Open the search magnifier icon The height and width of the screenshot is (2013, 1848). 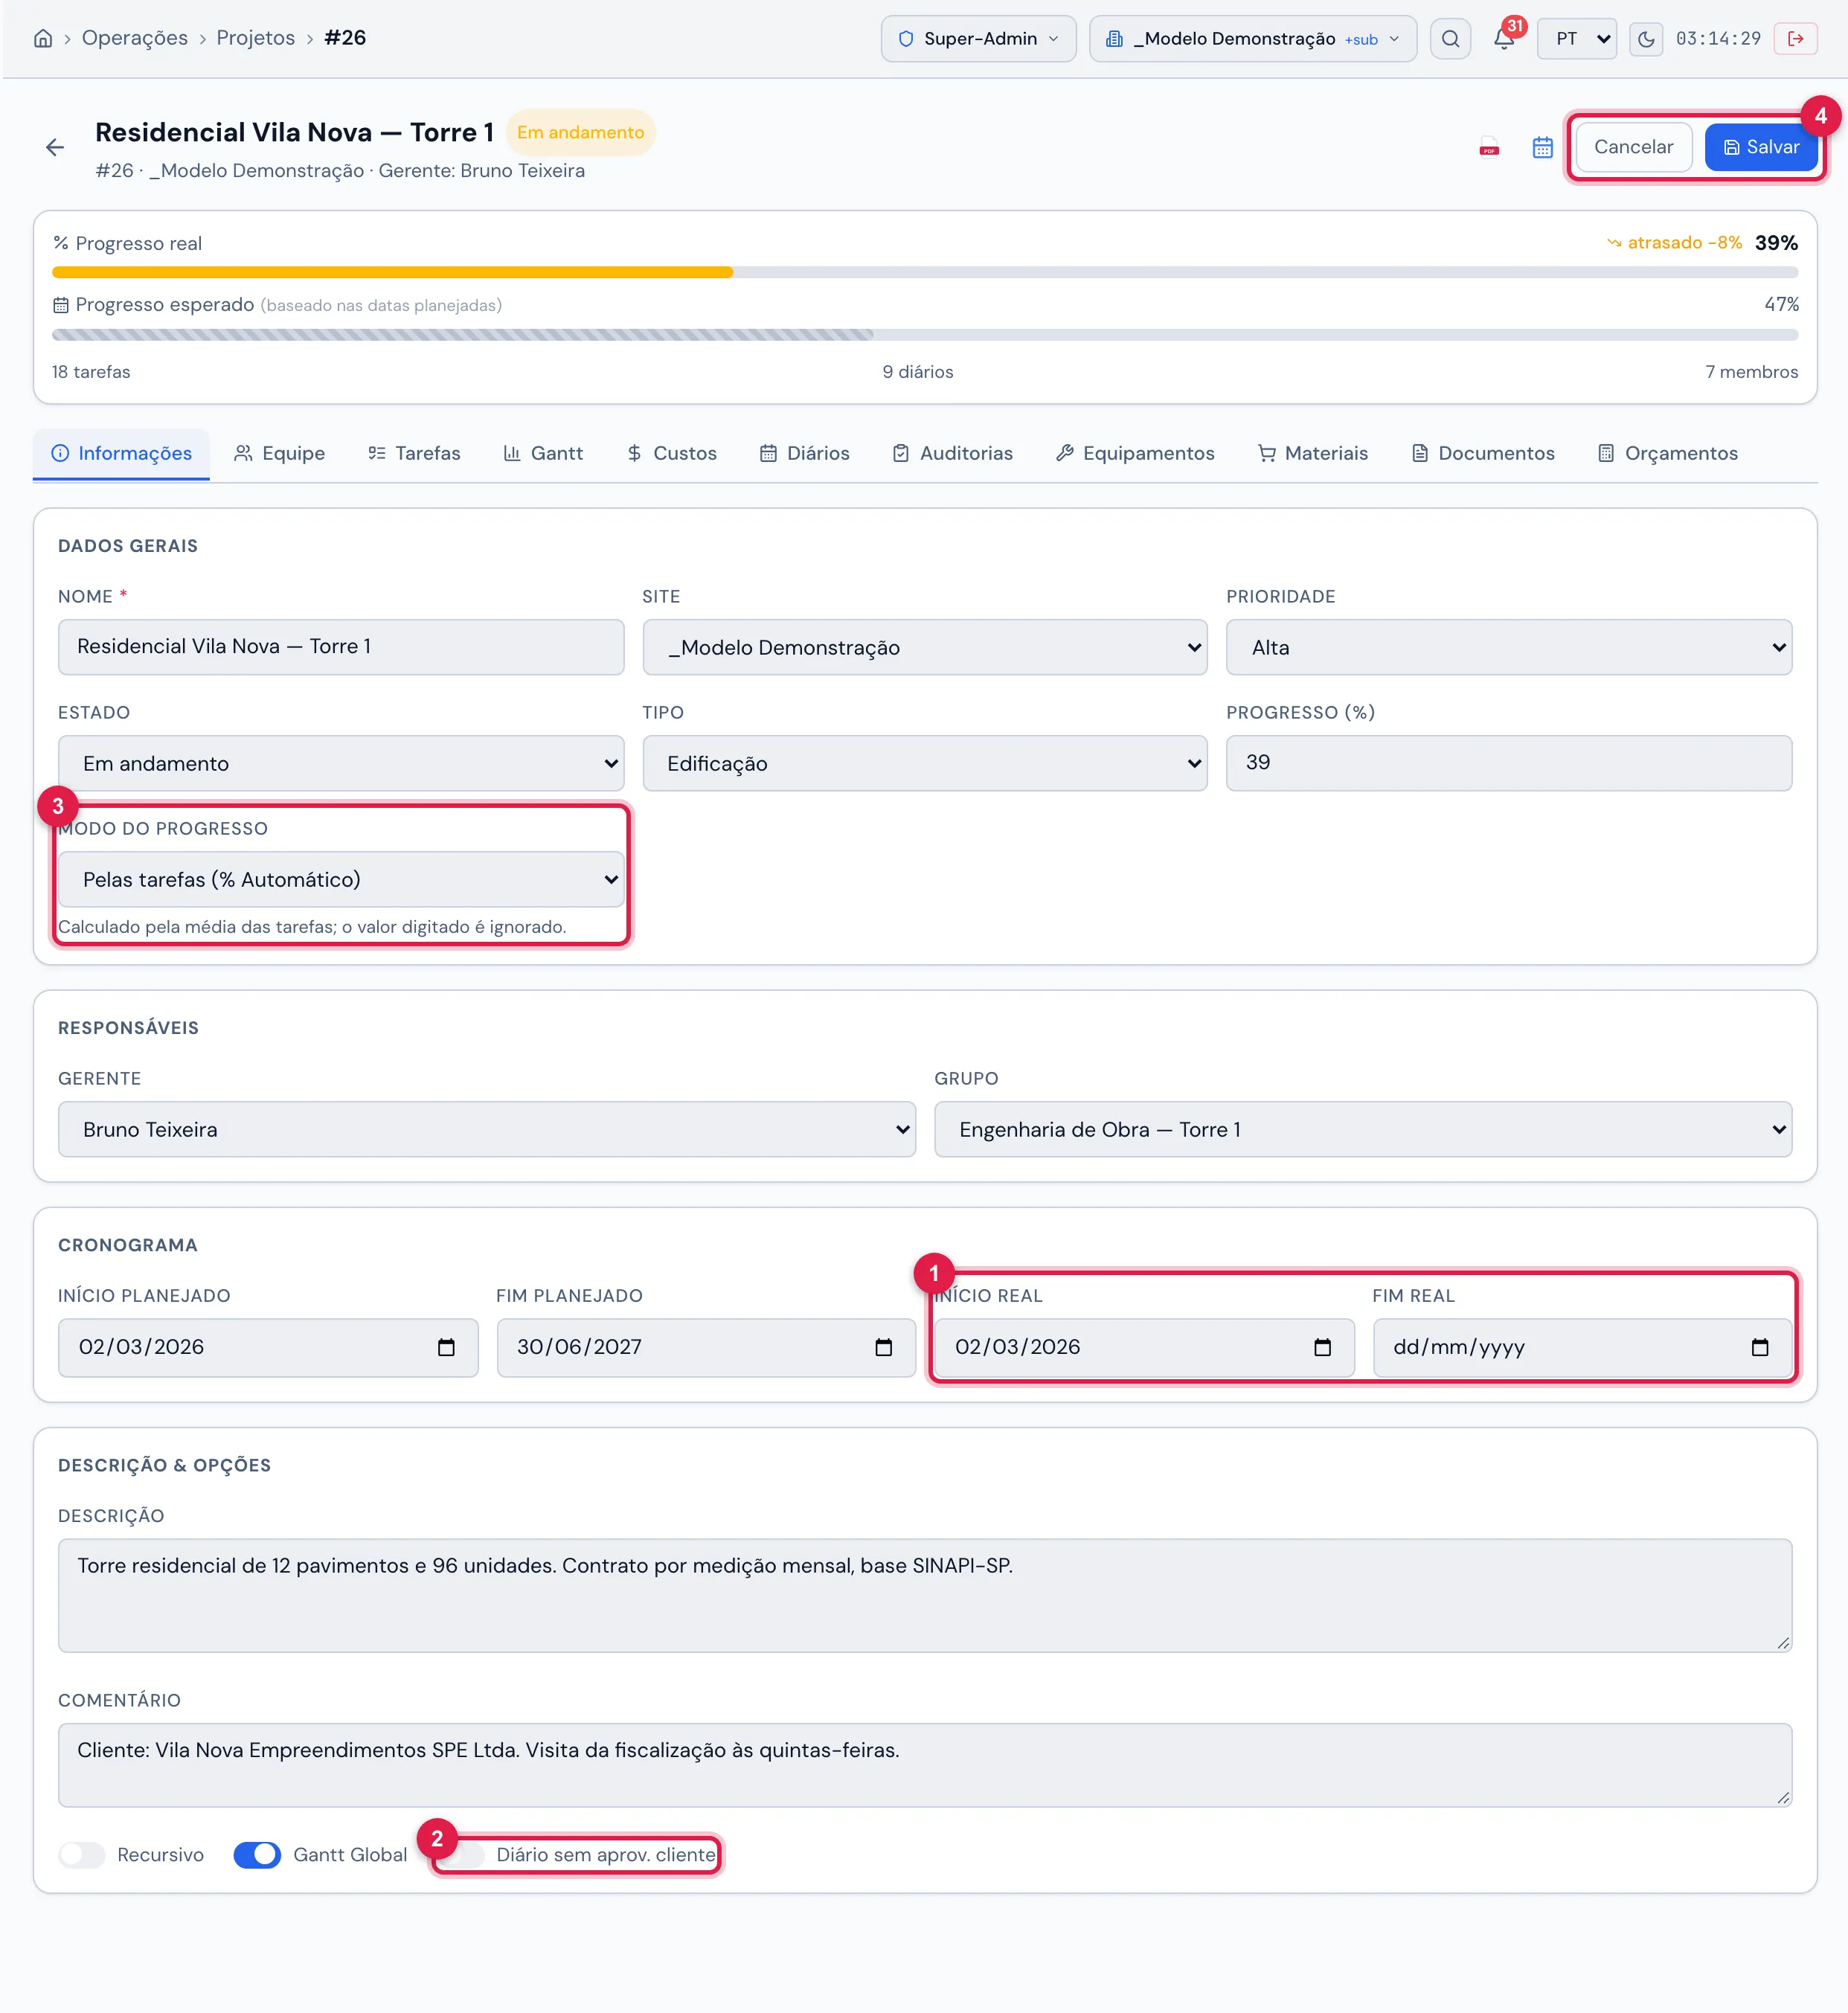click(1450, 39)
